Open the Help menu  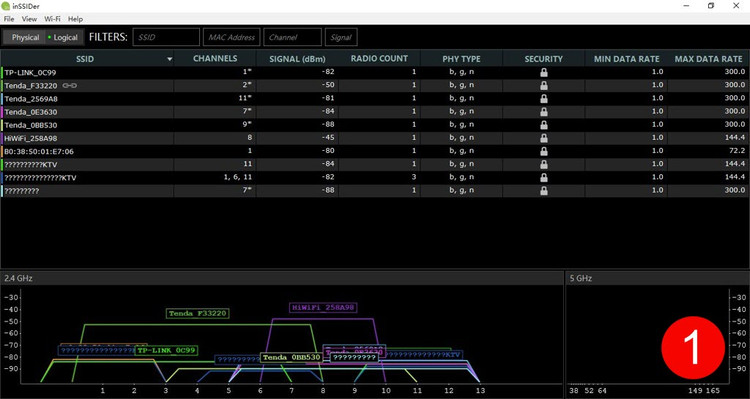75,19
